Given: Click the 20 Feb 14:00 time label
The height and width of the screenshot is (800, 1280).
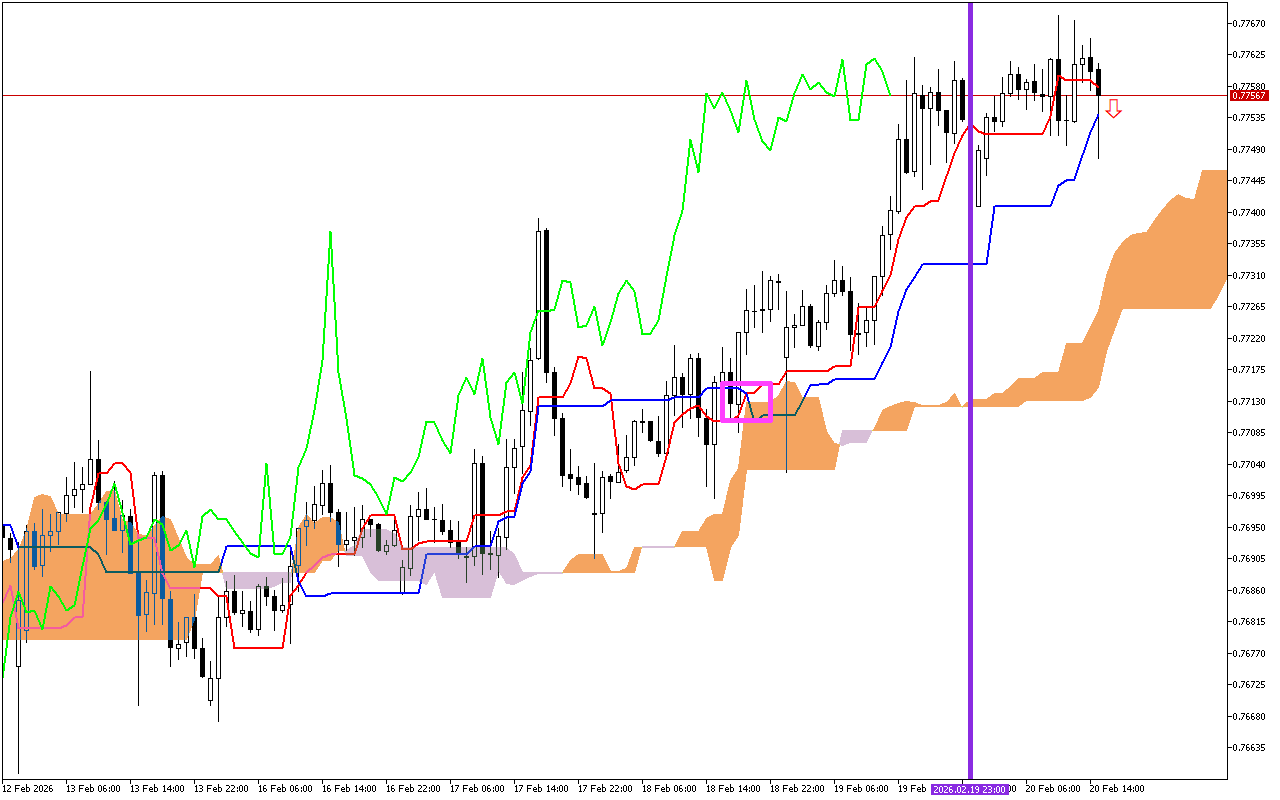Looking at the screenshot, I should [x=1116, y=789].
